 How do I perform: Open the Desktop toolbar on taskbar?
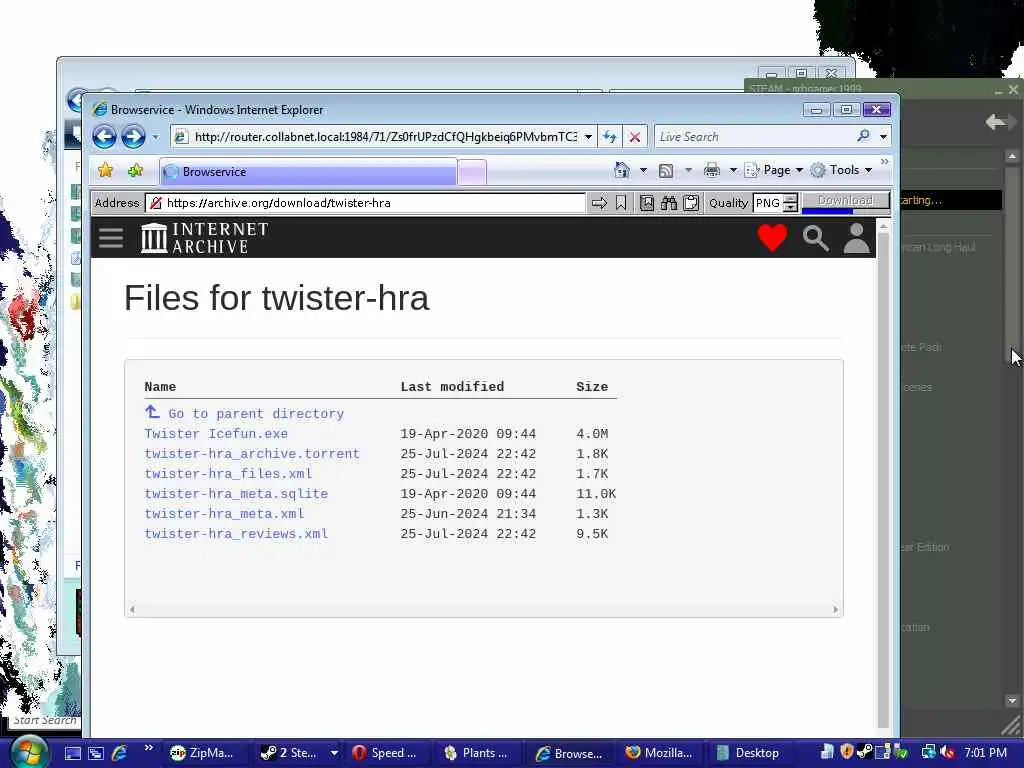(x=748, y=753)
